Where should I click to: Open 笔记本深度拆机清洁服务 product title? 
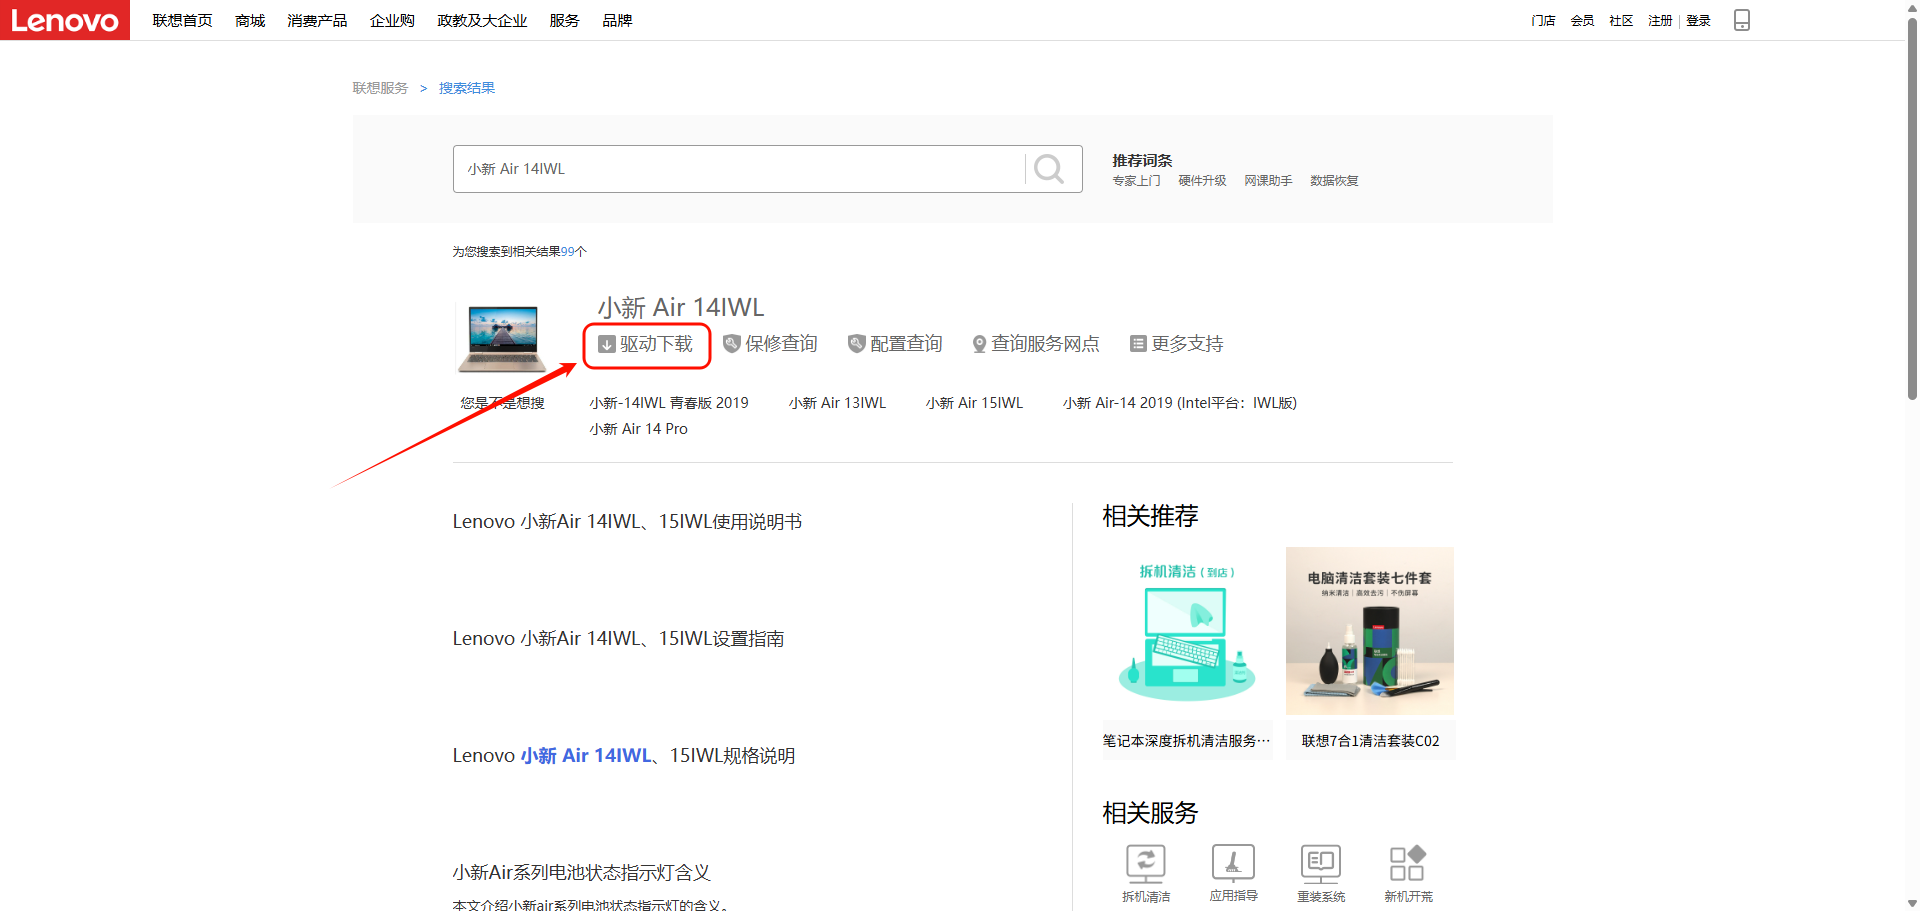(1187, 741)
